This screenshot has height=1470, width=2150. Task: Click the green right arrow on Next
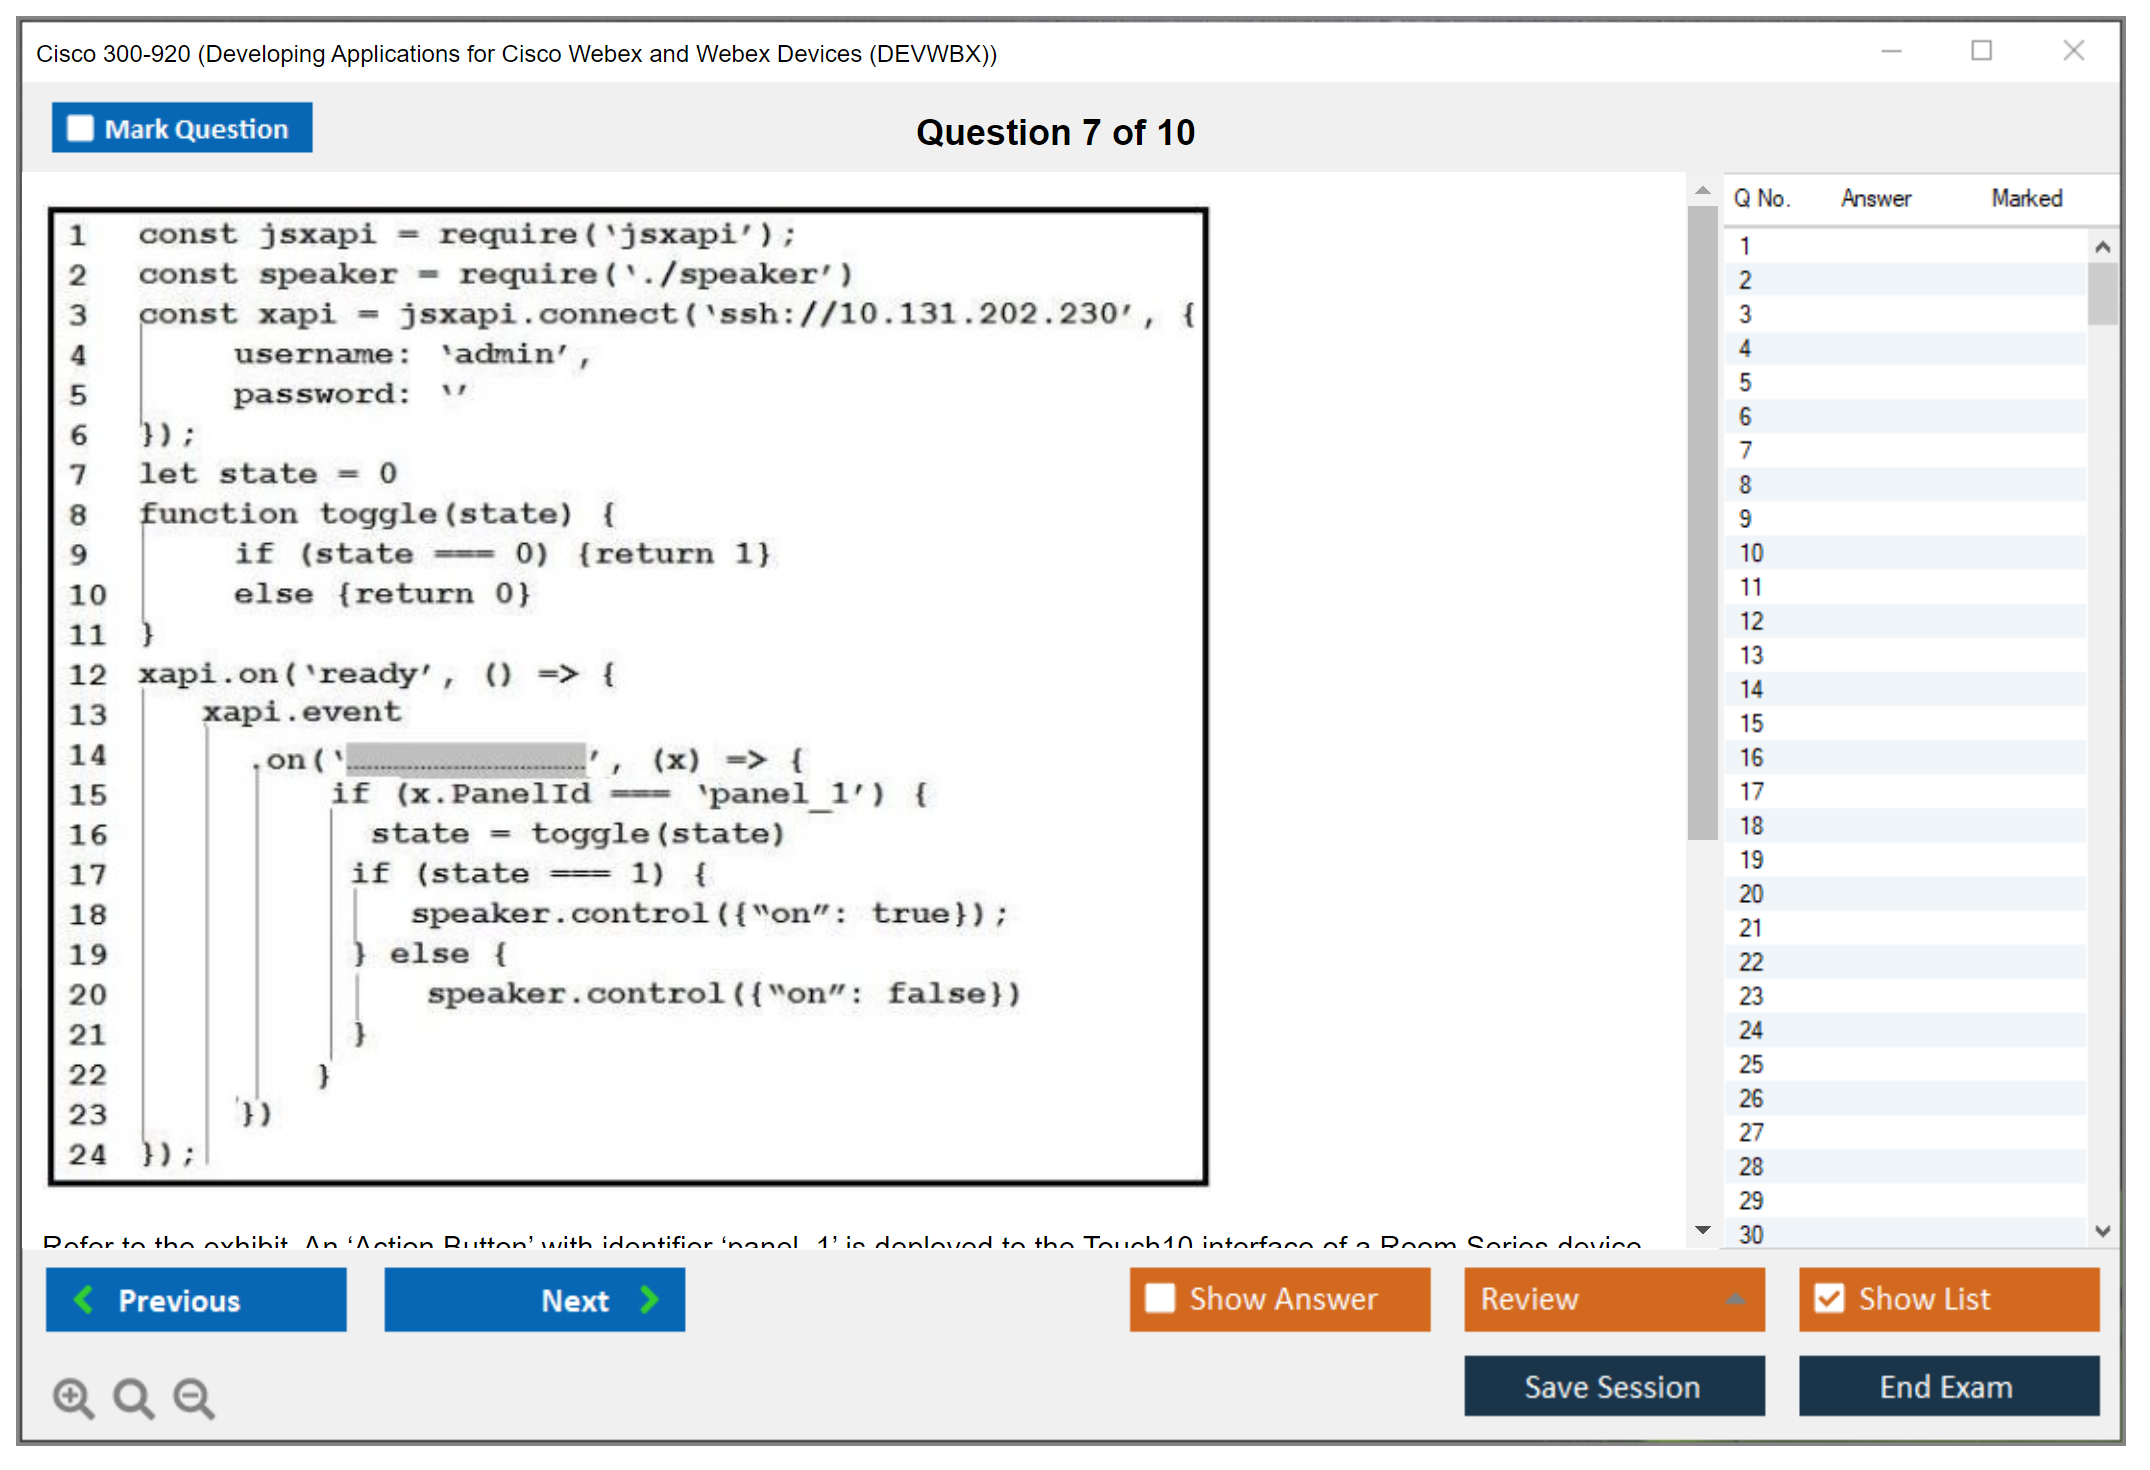click(x=650, y=1299)
